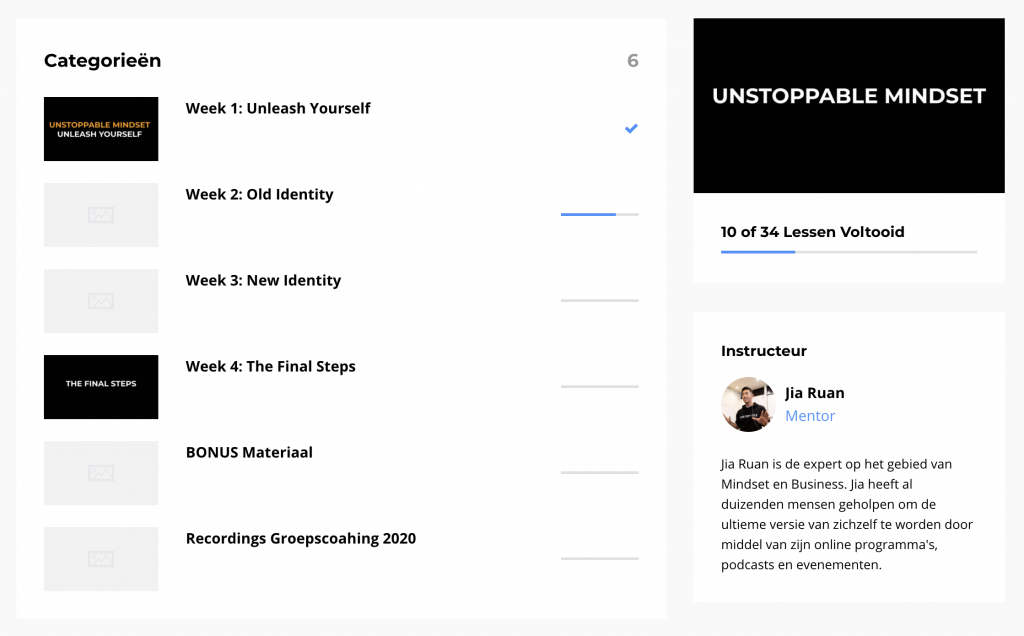The width and height of the screenshot is (1024, 636).
Task: Click the Week 4: The Final Steps progress bar
Action: tap(600, 387)
